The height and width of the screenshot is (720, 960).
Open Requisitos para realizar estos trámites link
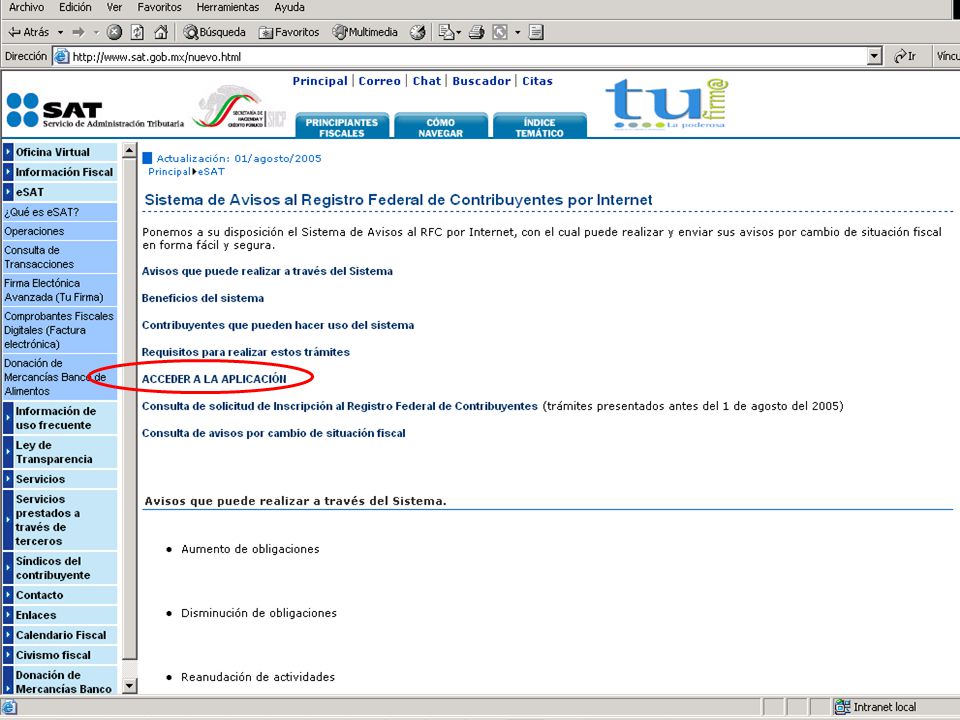[x=246, y=352]
